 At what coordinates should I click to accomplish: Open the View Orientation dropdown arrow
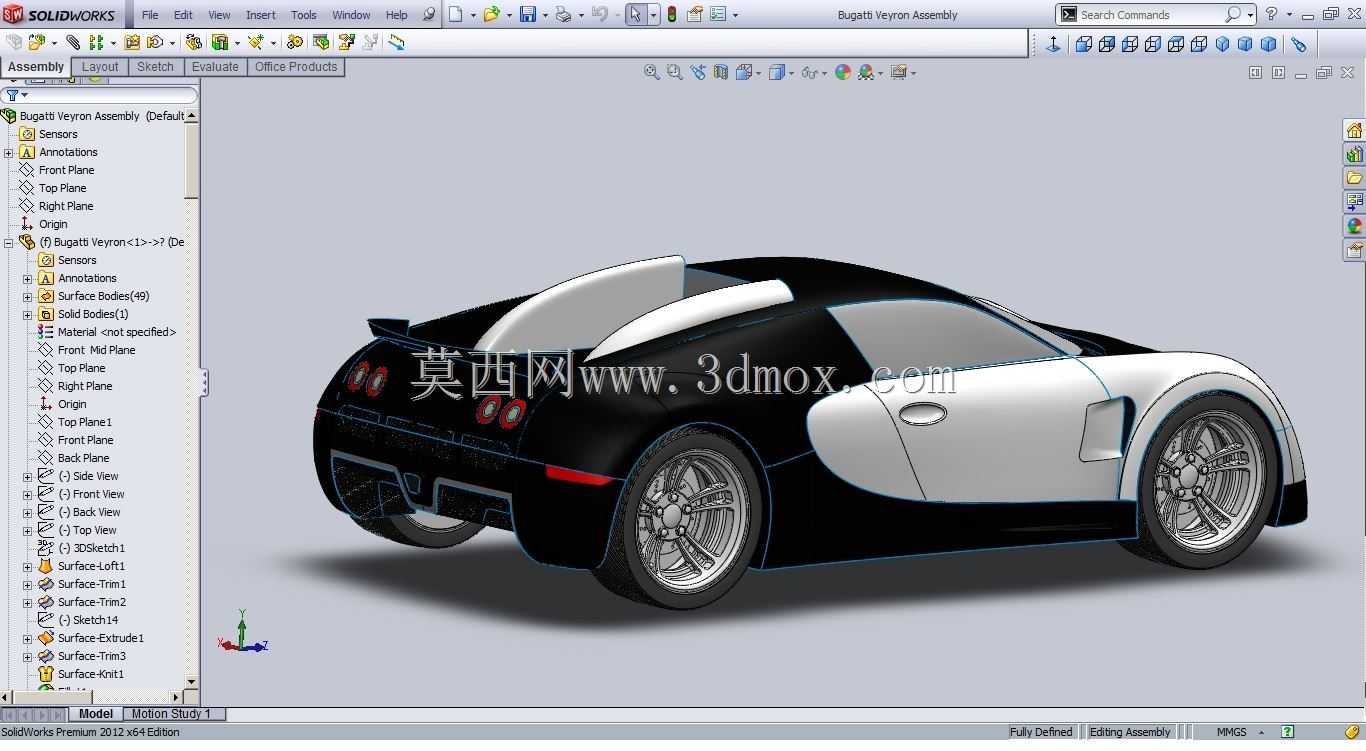click(x=759, y=73)
